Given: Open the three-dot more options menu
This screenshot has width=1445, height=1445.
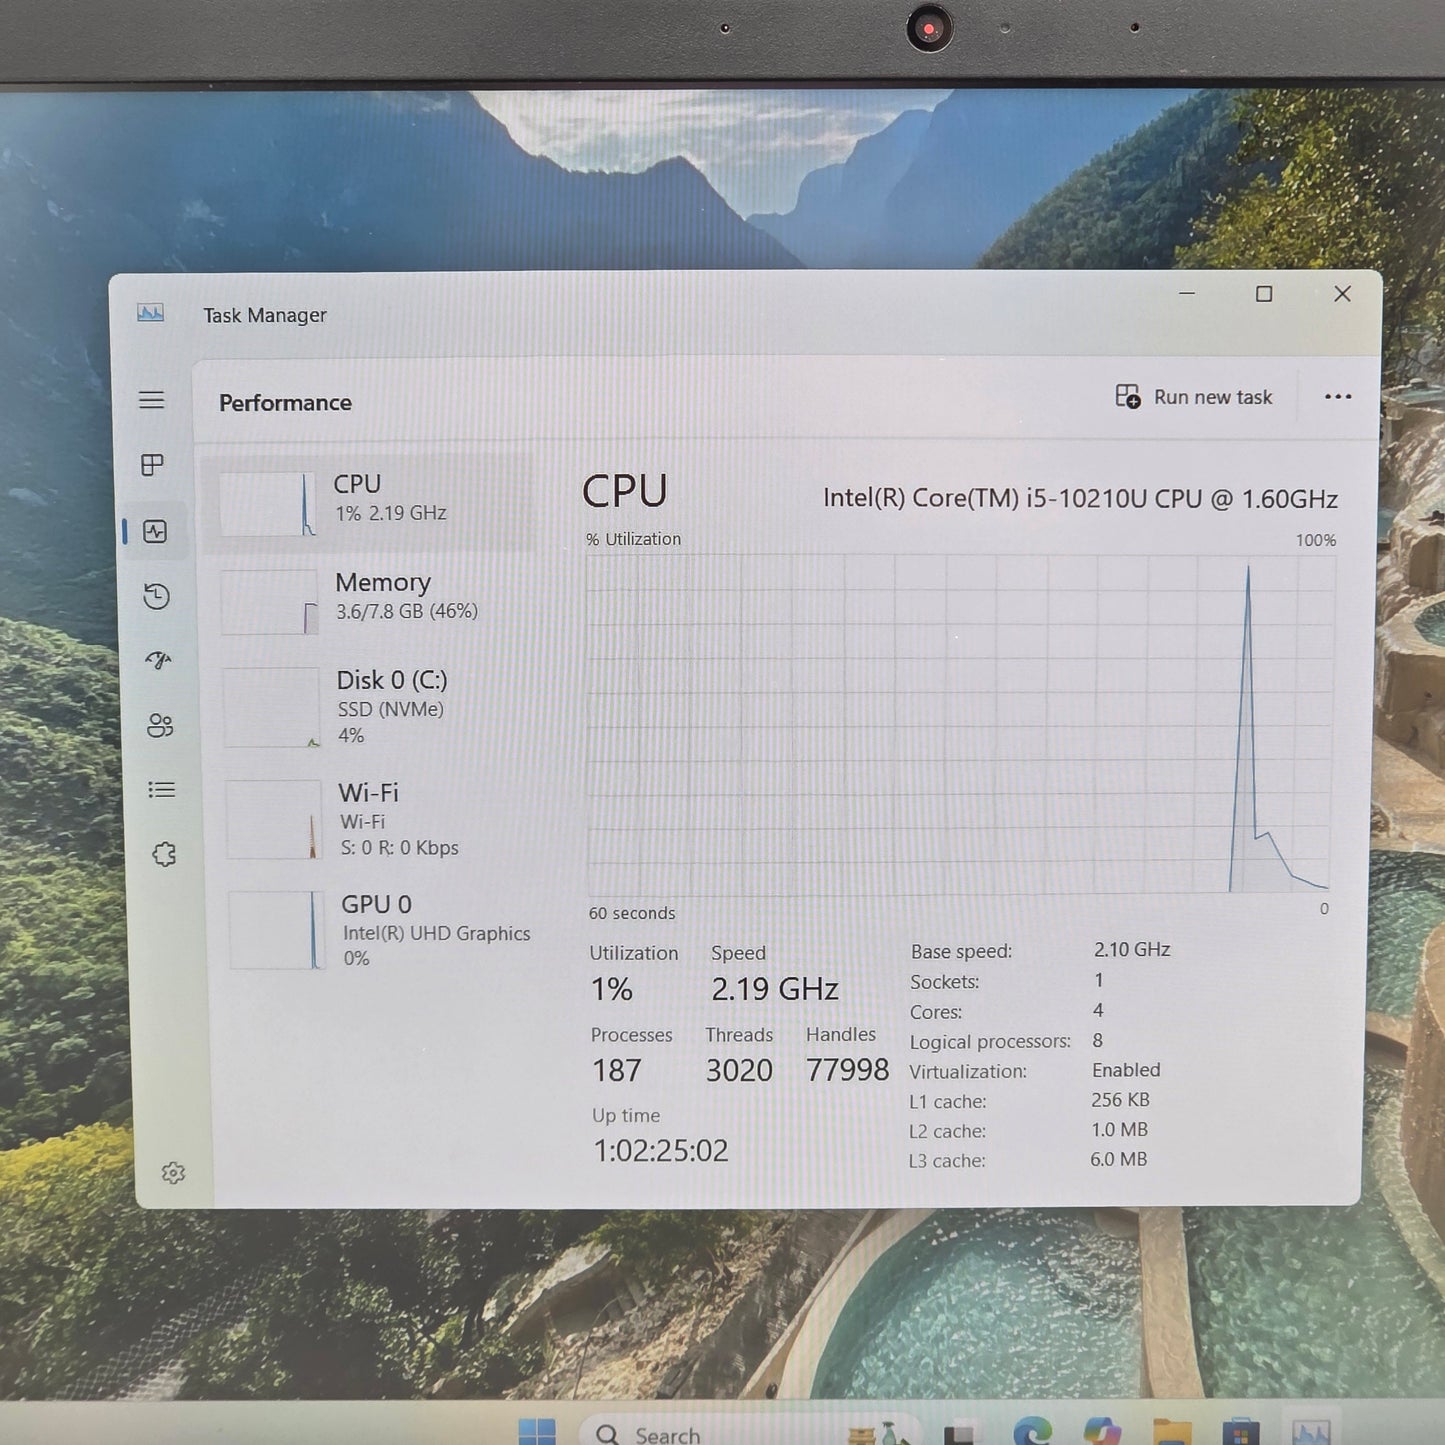Looking at the screenshot, I should tap(1337, 397).
